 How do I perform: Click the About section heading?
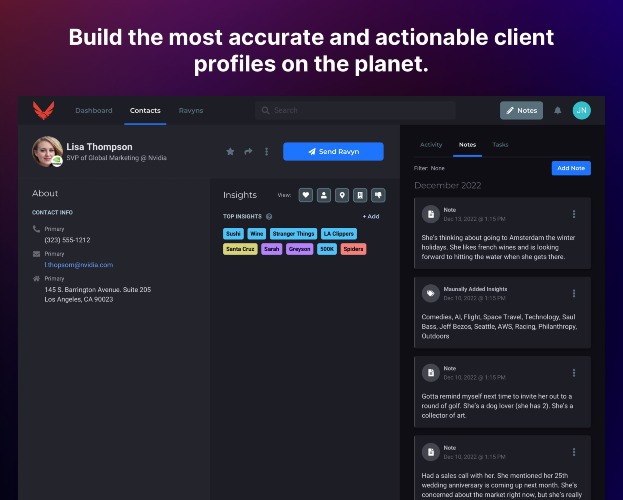pos(45,194)
